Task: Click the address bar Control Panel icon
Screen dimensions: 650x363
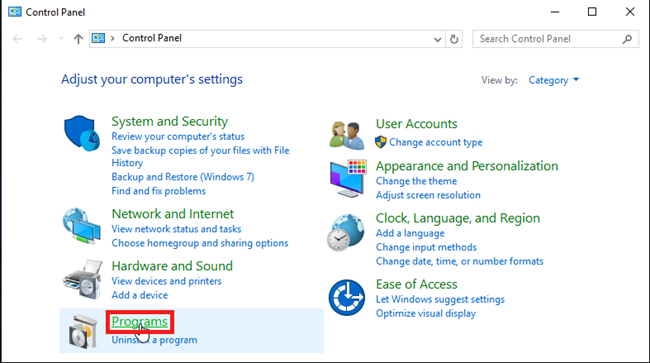Action: 98,38
